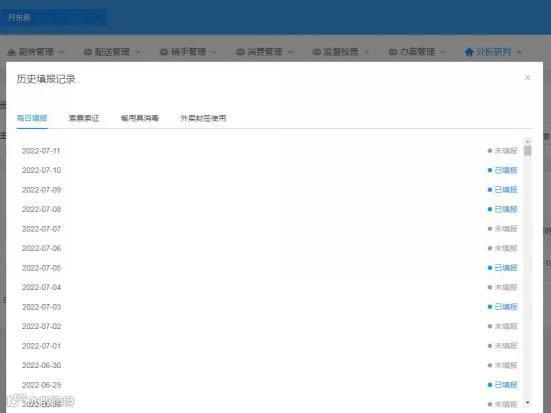Click the 分析研判 home icon in the navbar
The height and width of the screenshot is (413, 551).
469,52
